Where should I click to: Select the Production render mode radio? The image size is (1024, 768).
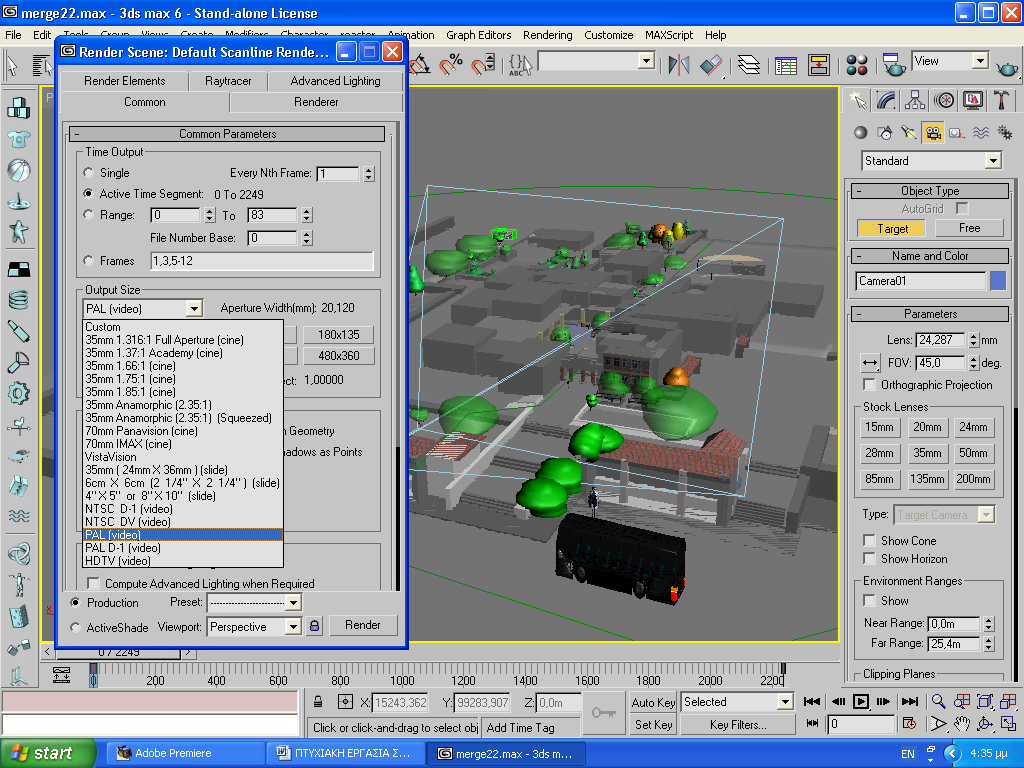click(76, 603)
